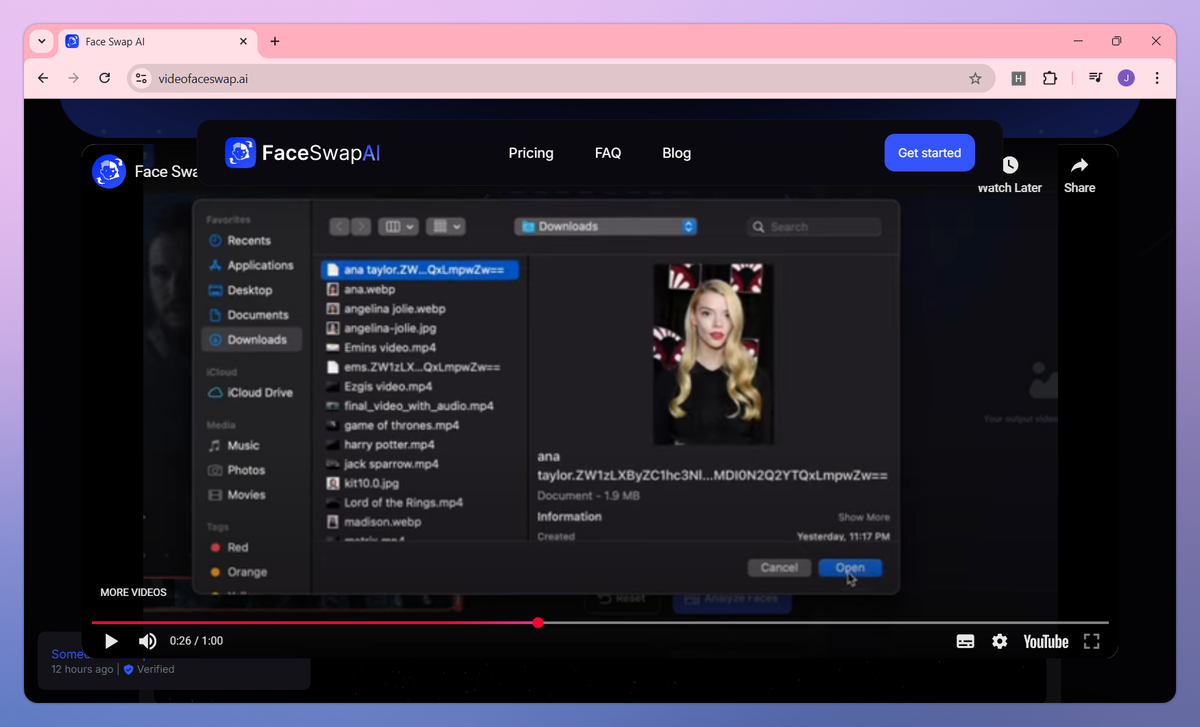Click the MORE VIDEOS label
This screenshot has height=727, width=1200.
point(133,593)
